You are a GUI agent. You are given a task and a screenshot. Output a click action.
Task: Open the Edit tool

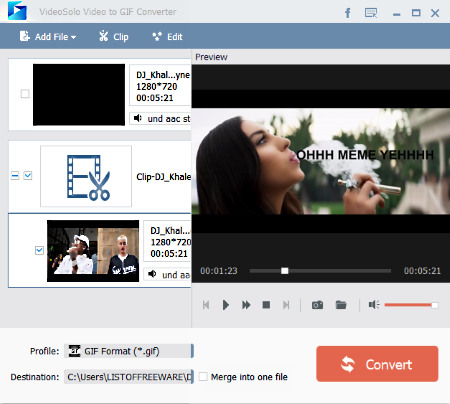(167, 37)
